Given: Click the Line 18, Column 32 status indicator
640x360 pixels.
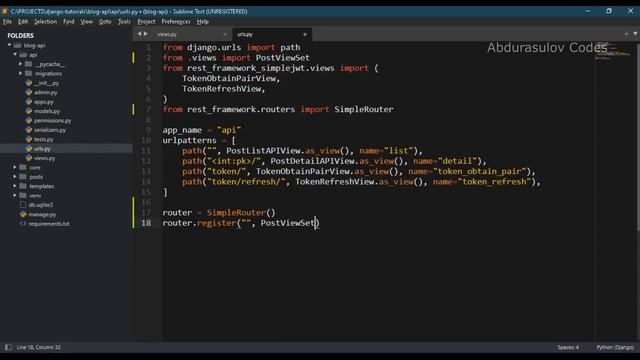Looking at the screenshot, I should coord(38,347).
